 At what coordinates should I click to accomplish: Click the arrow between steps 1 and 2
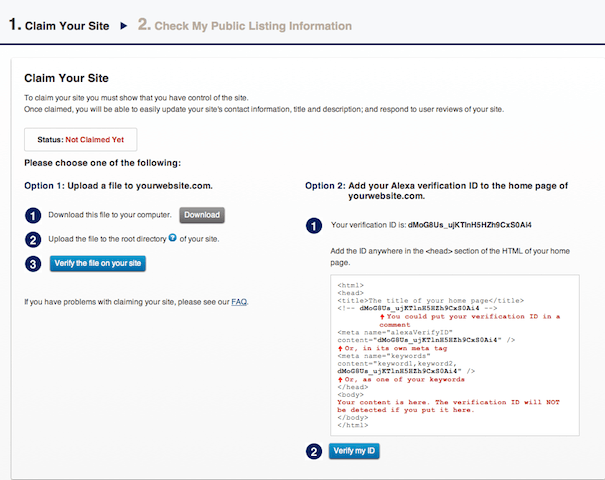point(123,26)
